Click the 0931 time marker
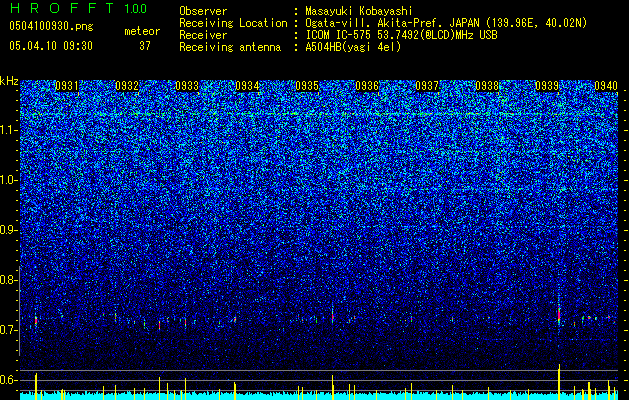 tap(67, 86)
